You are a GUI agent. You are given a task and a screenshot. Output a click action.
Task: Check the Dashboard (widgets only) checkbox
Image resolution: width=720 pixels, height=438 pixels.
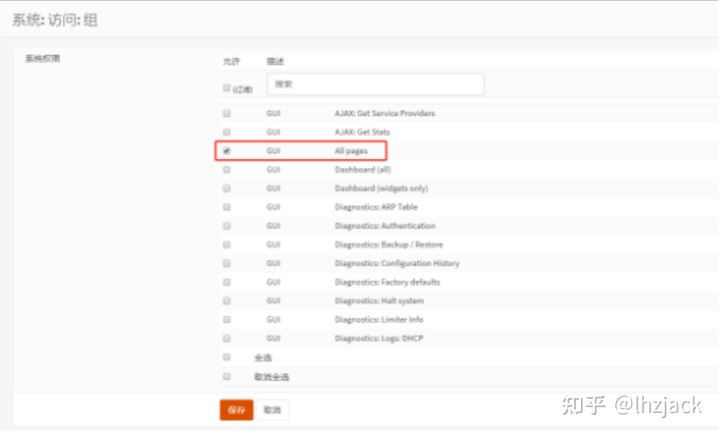click(226, 188)
